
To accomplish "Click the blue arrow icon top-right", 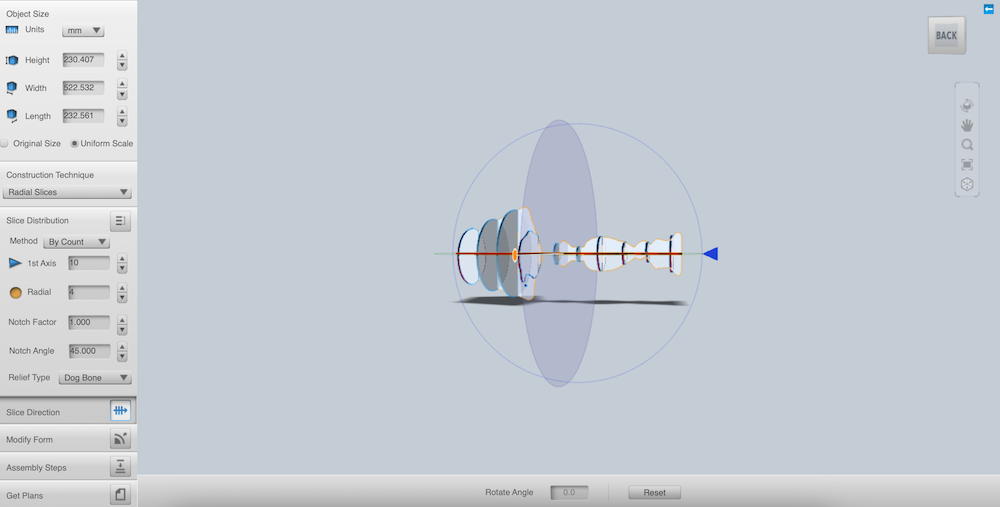I will (988, 9).
